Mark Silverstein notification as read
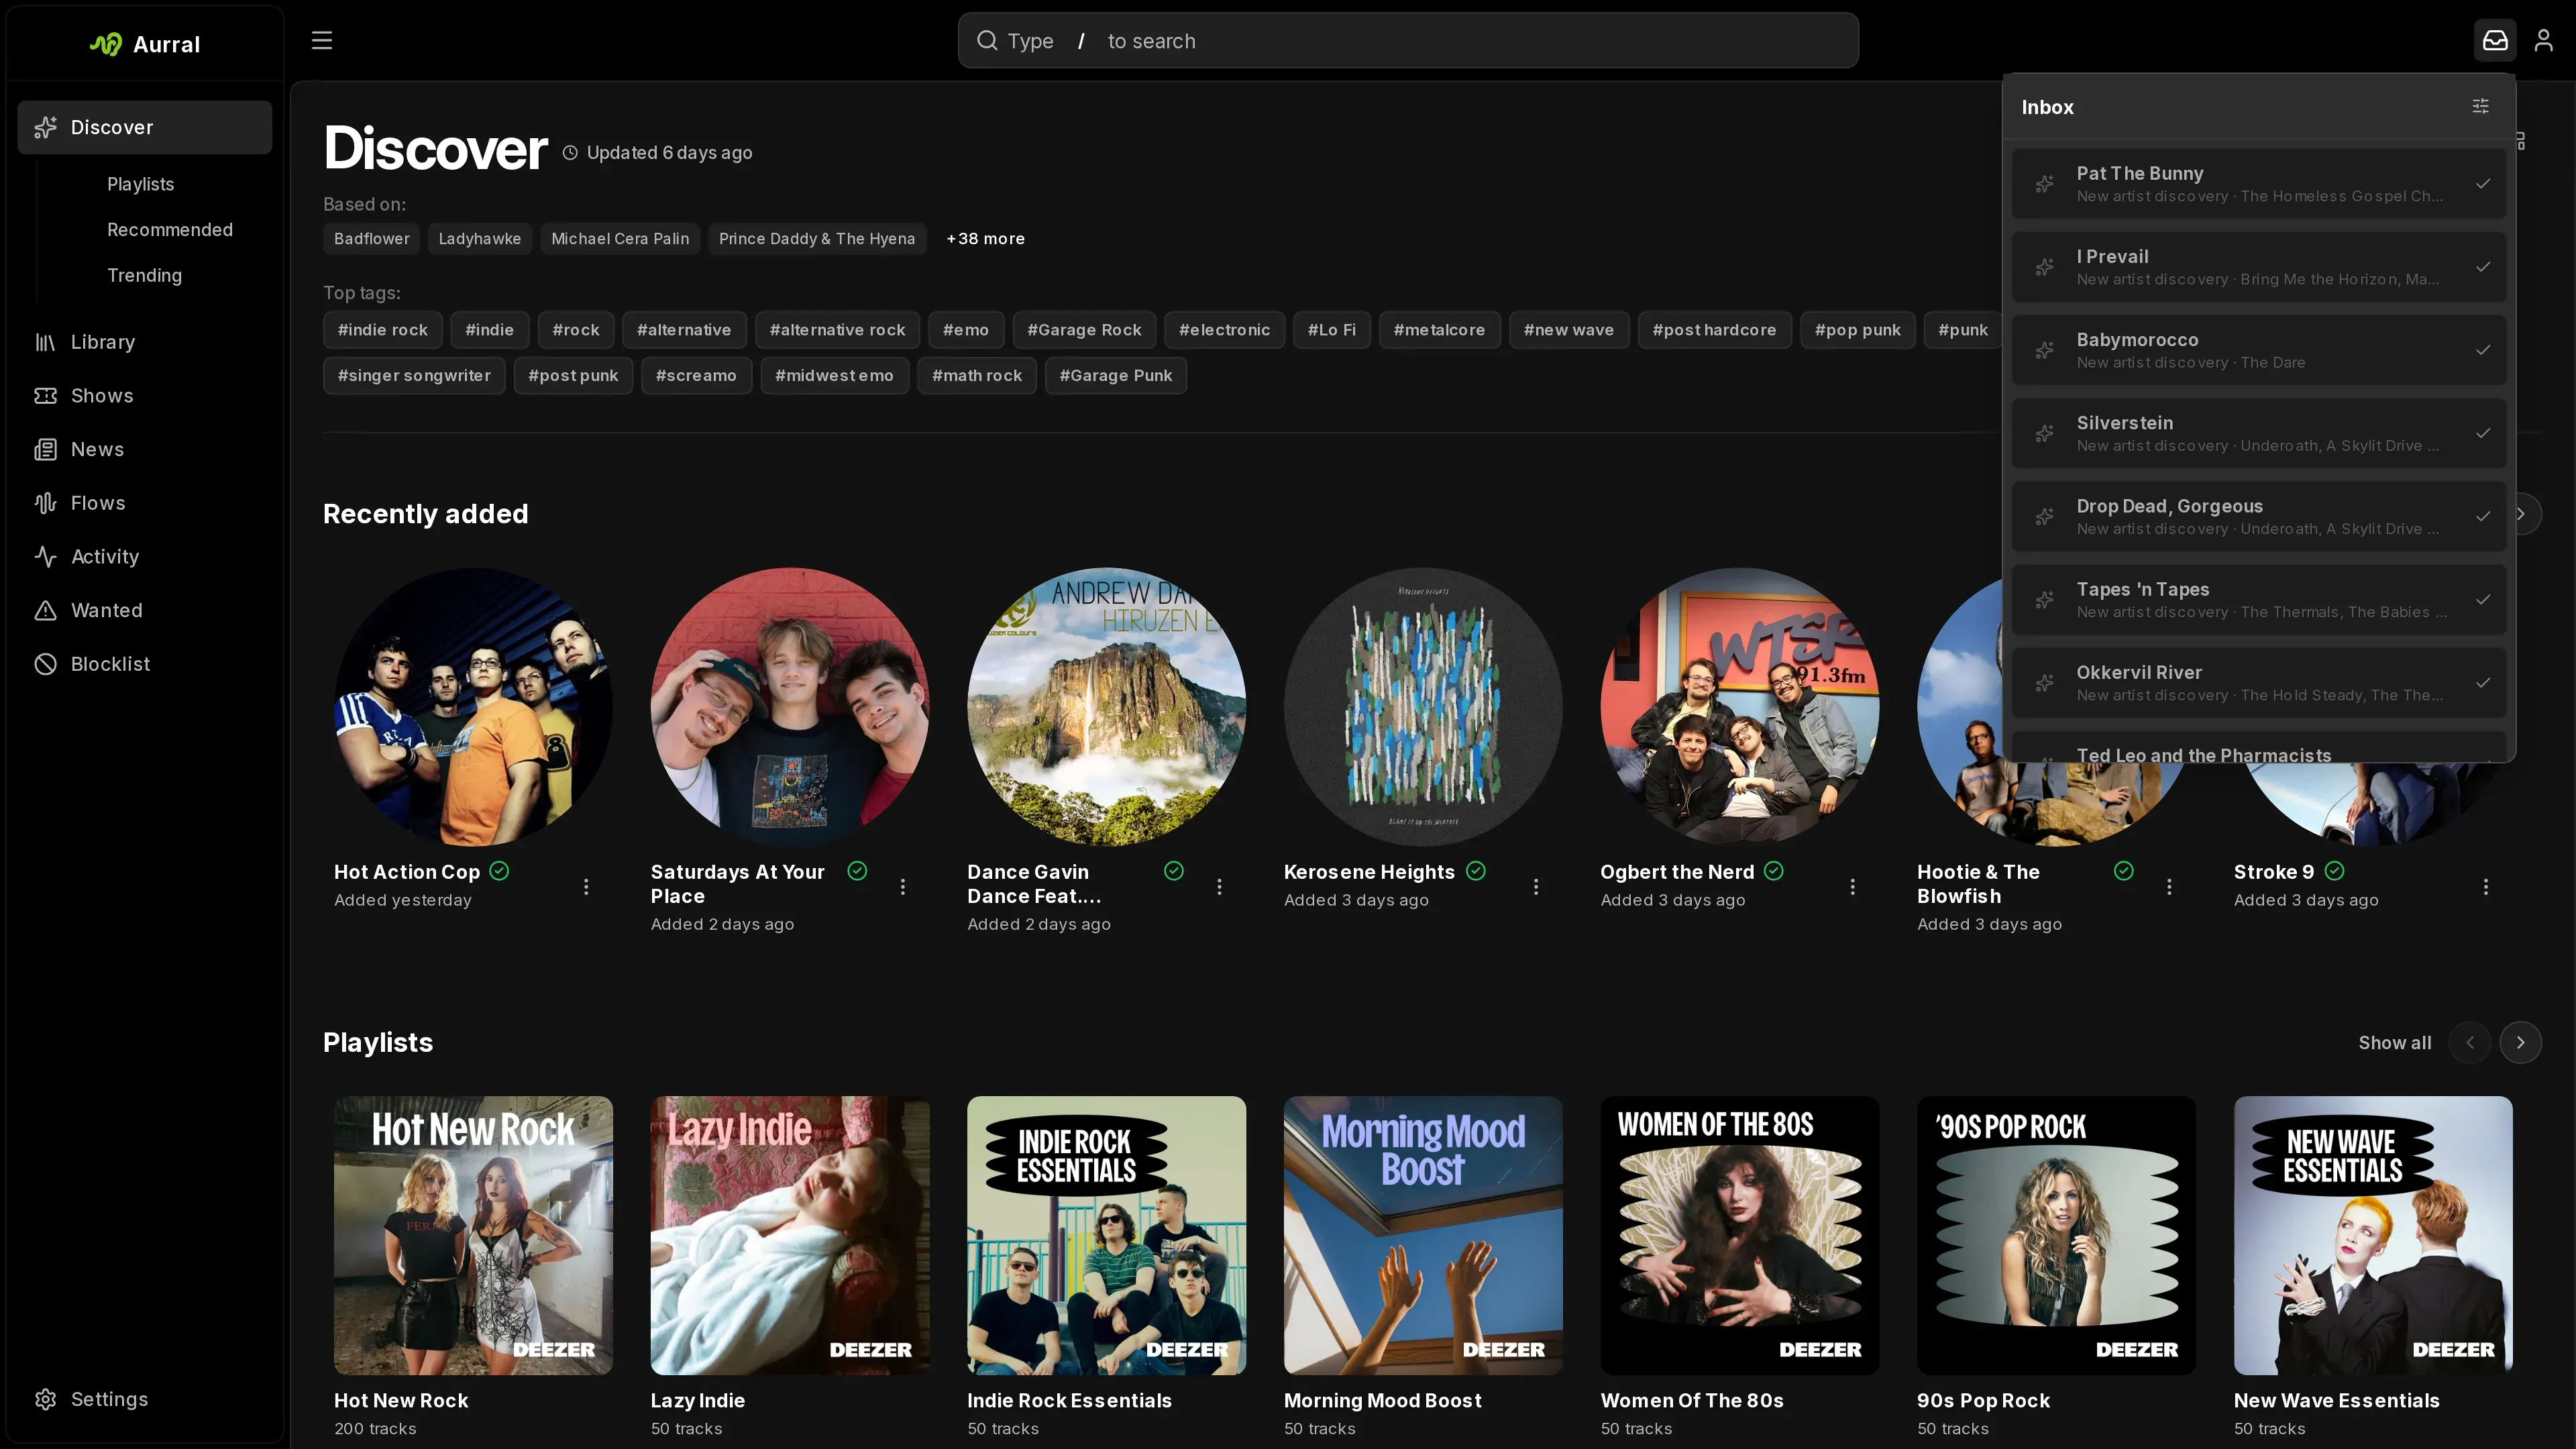This screenshot has height=1449, width=2576. click(x=2482, y=433)
